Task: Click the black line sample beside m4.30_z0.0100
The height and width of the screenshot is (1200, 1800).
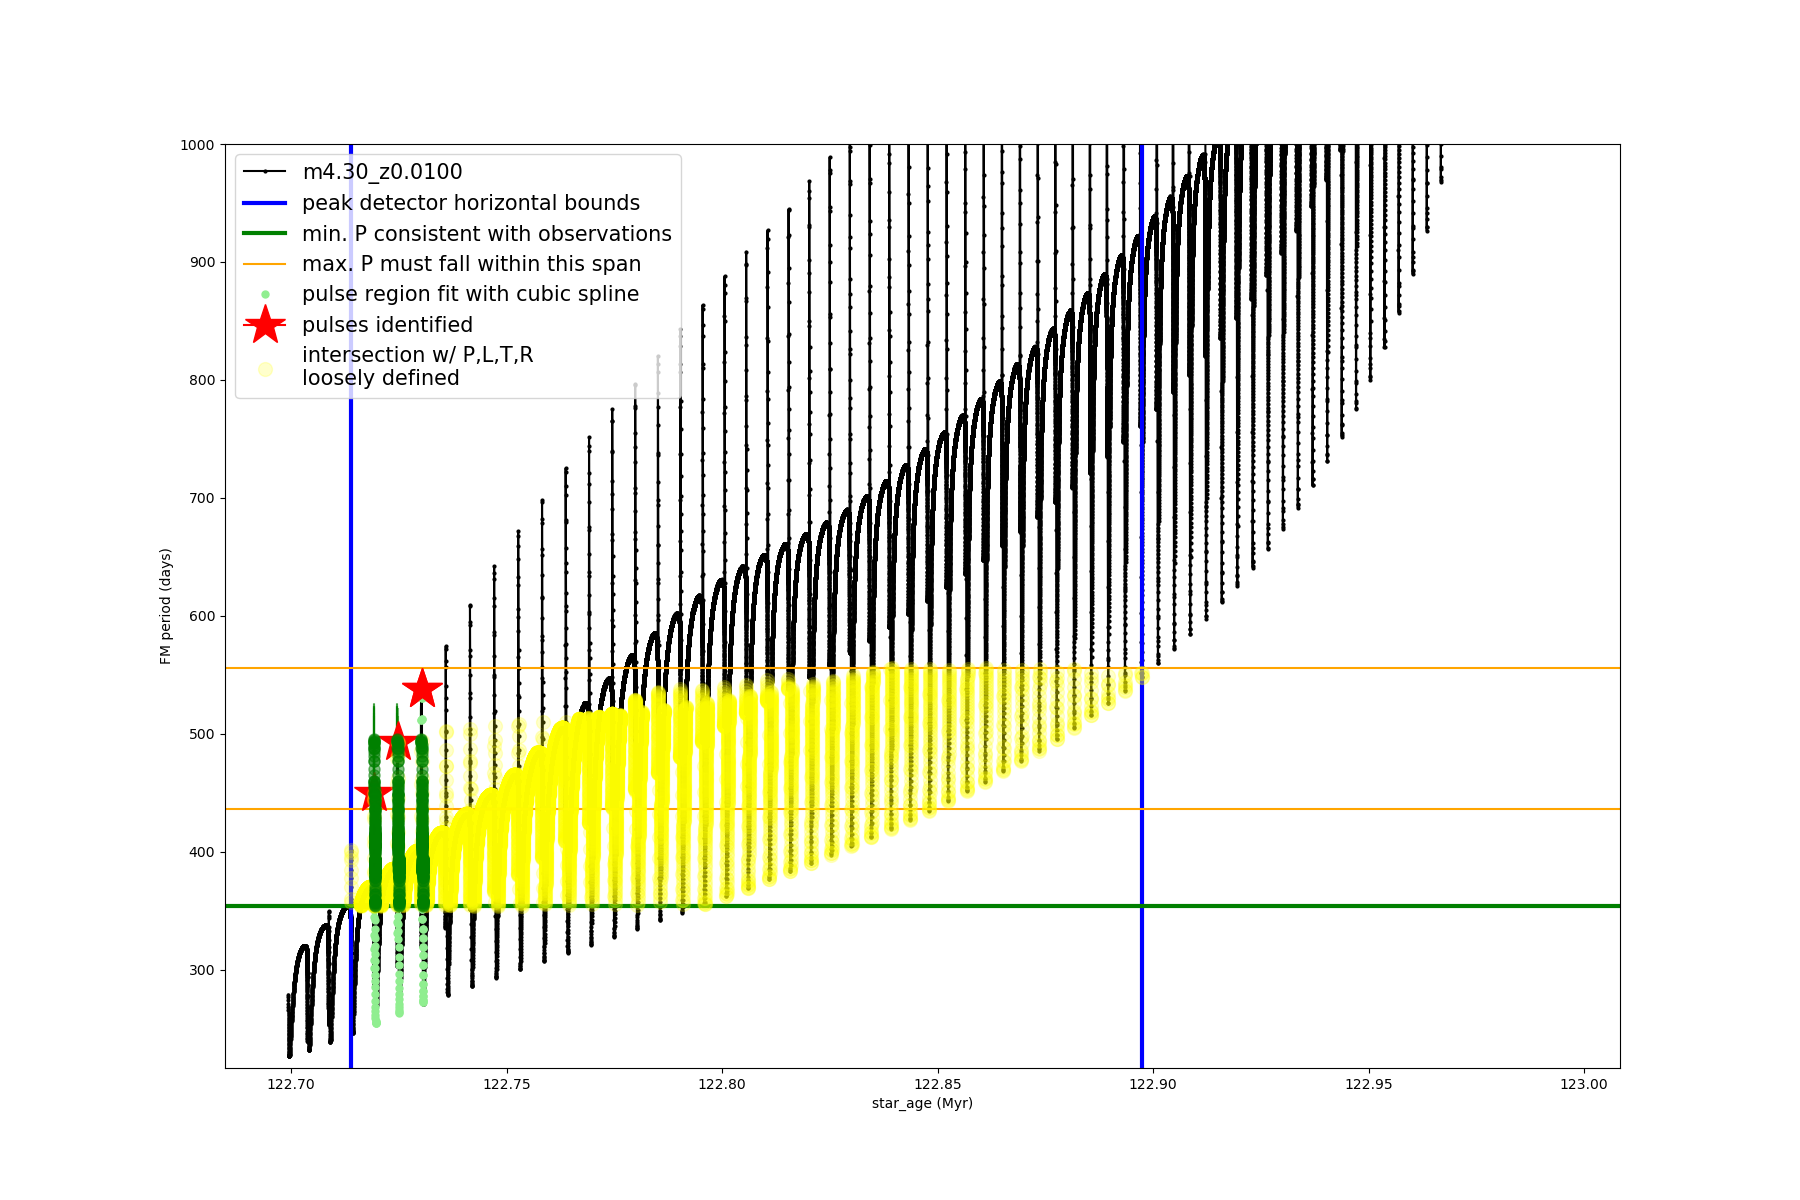Action: (x=265, y=172)
